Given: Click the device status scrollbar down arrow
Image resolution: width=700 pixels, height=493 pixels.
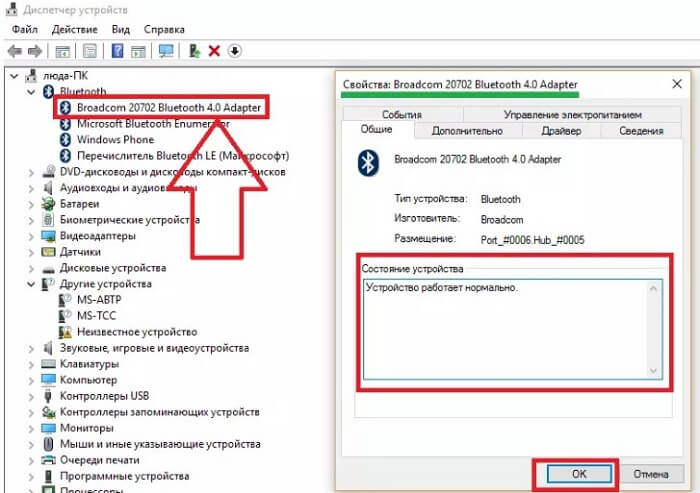Looking at the screenshot, I should 654,372.
